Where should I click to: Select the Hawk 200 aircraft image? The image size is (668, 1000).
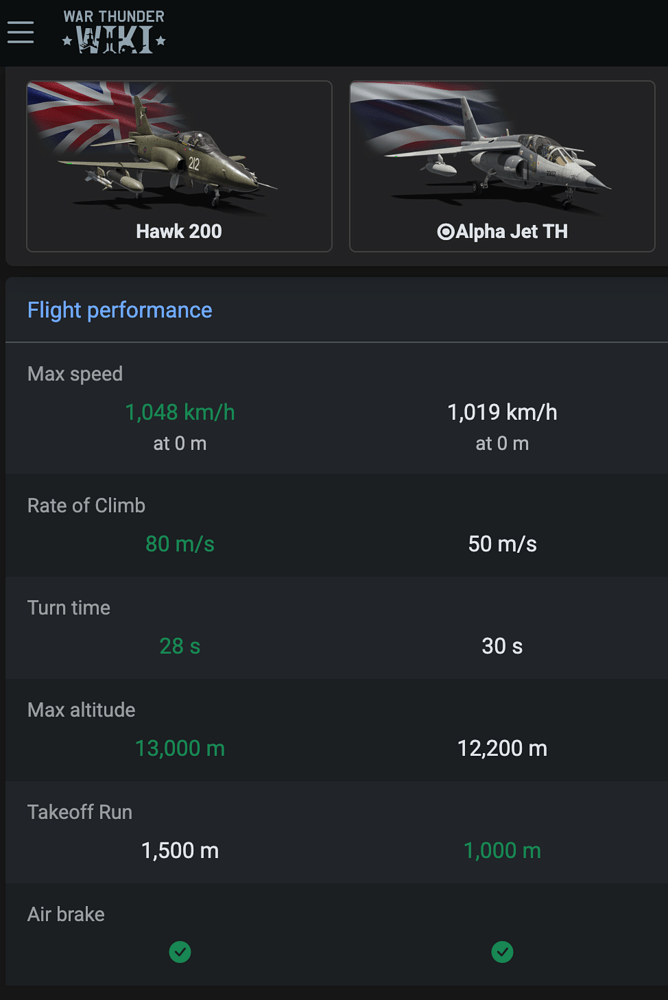tap(179, 155)
